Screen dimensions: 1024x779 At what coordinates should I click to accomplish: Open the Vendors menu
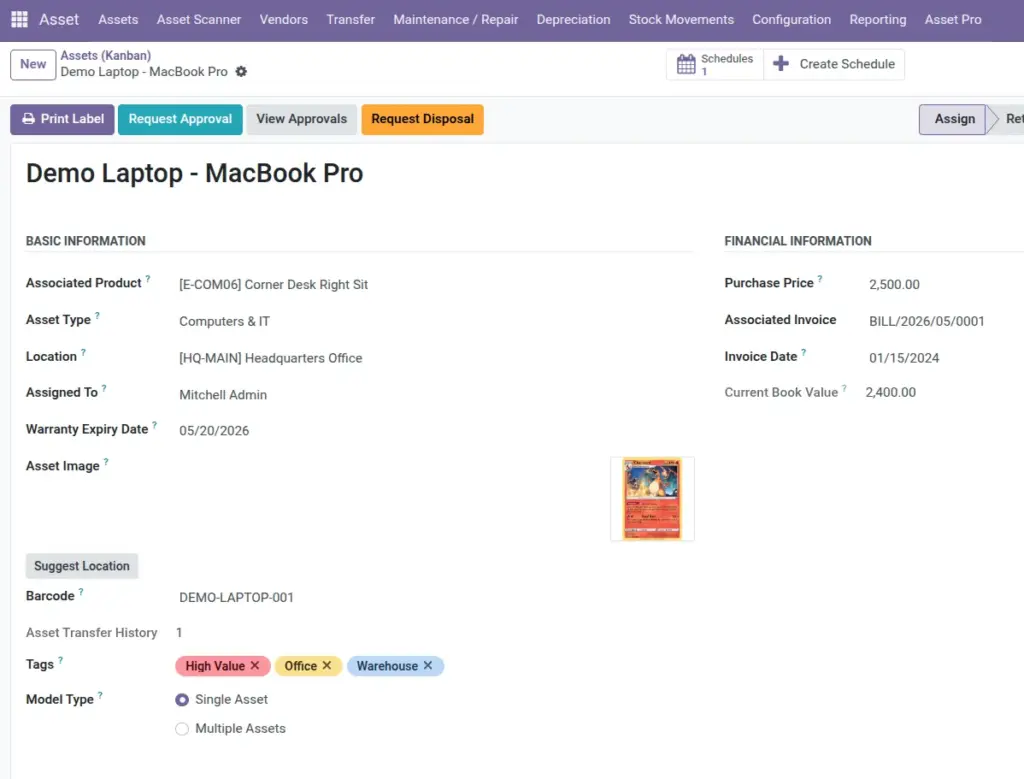pyautogui.click(x=283, y=20)
